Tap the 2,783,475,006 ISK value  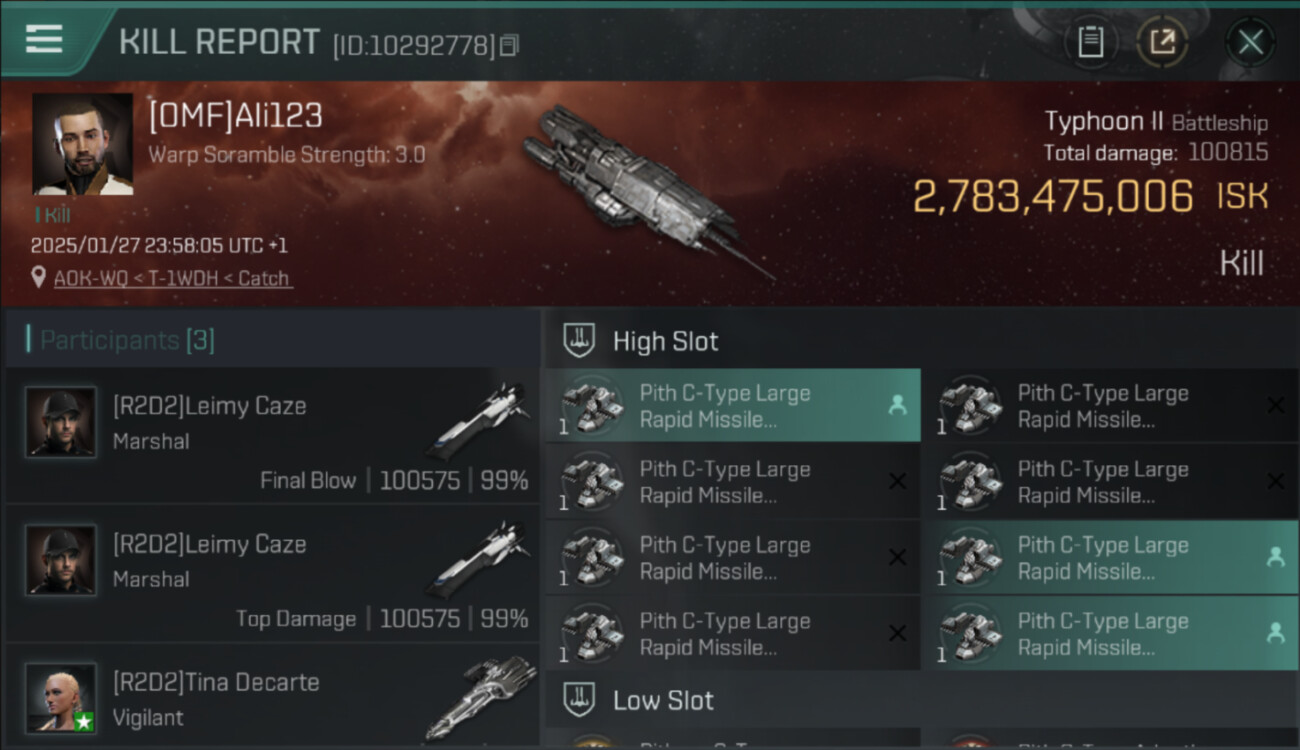pos(1052,197)
